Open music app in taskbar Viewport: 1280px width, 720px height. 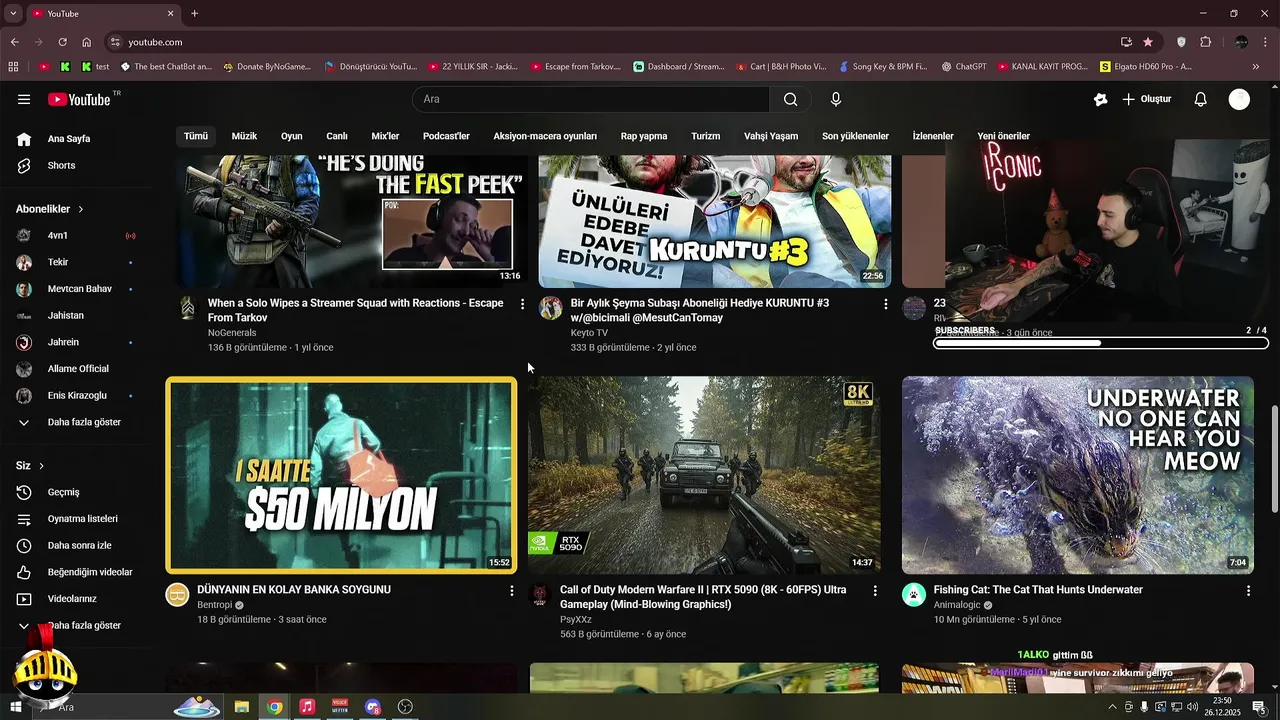[307, 707]
